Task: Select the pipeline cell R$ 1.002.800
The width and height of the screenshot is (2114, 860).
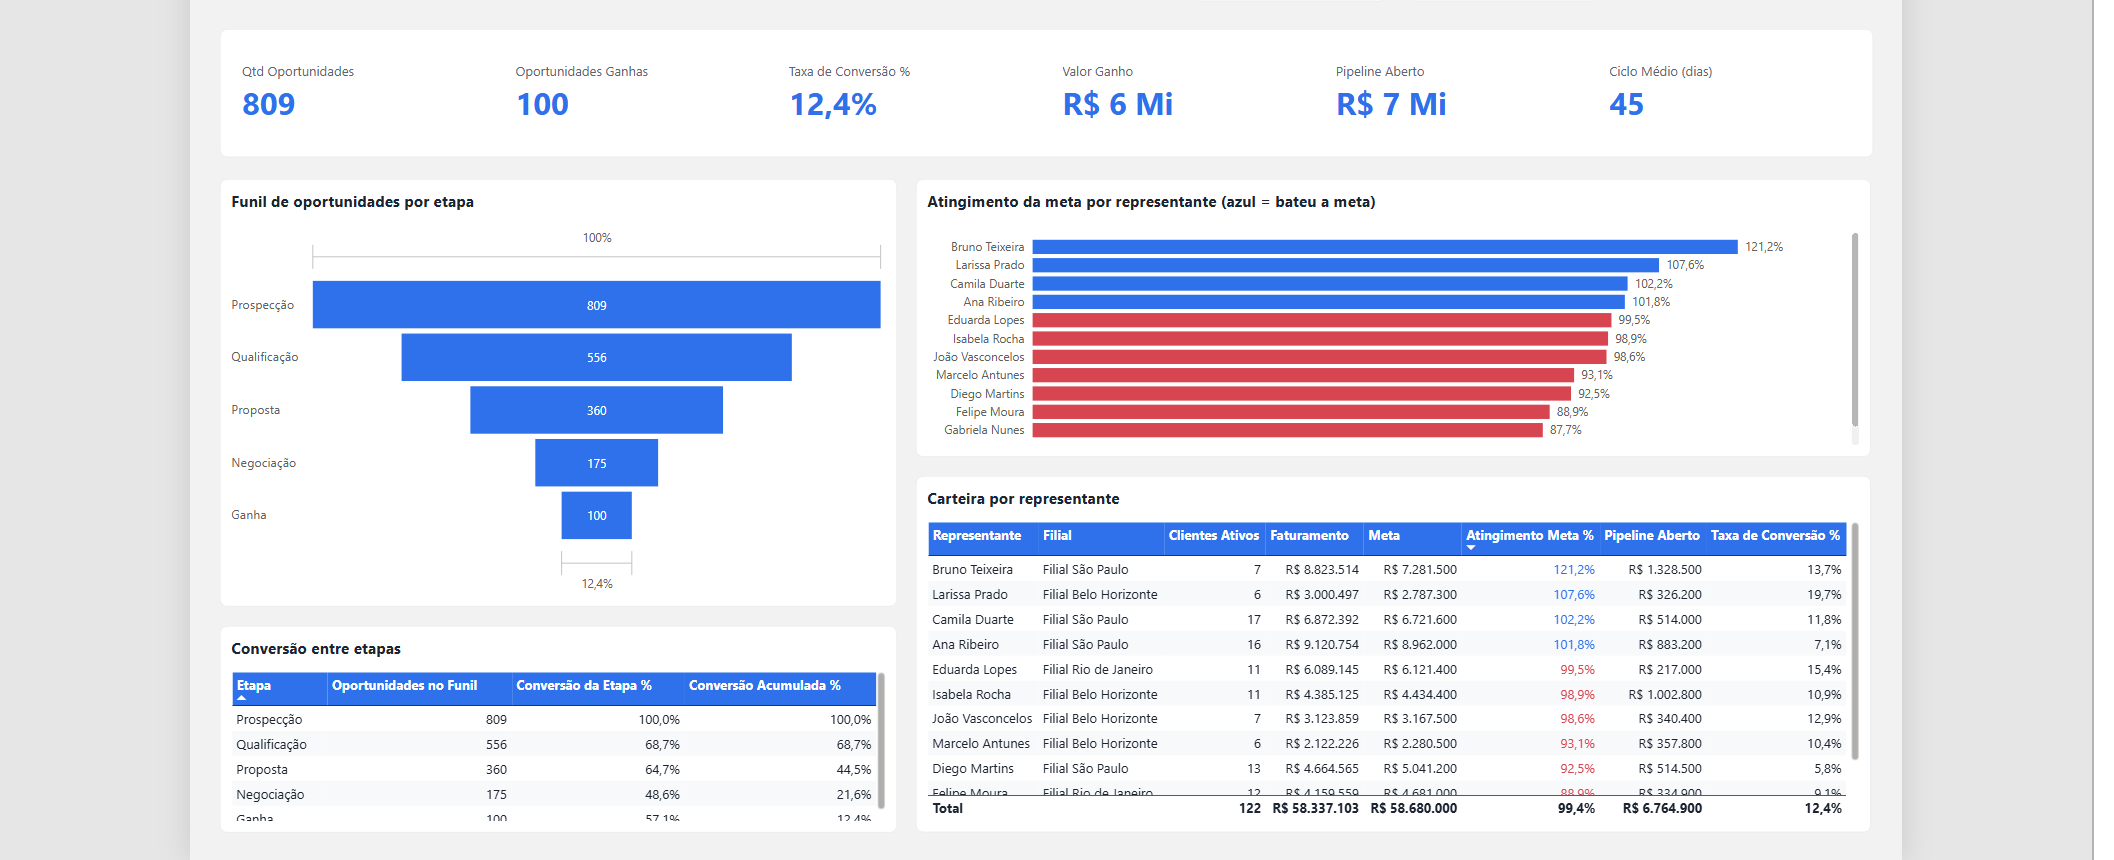Action: point(1665,695)
